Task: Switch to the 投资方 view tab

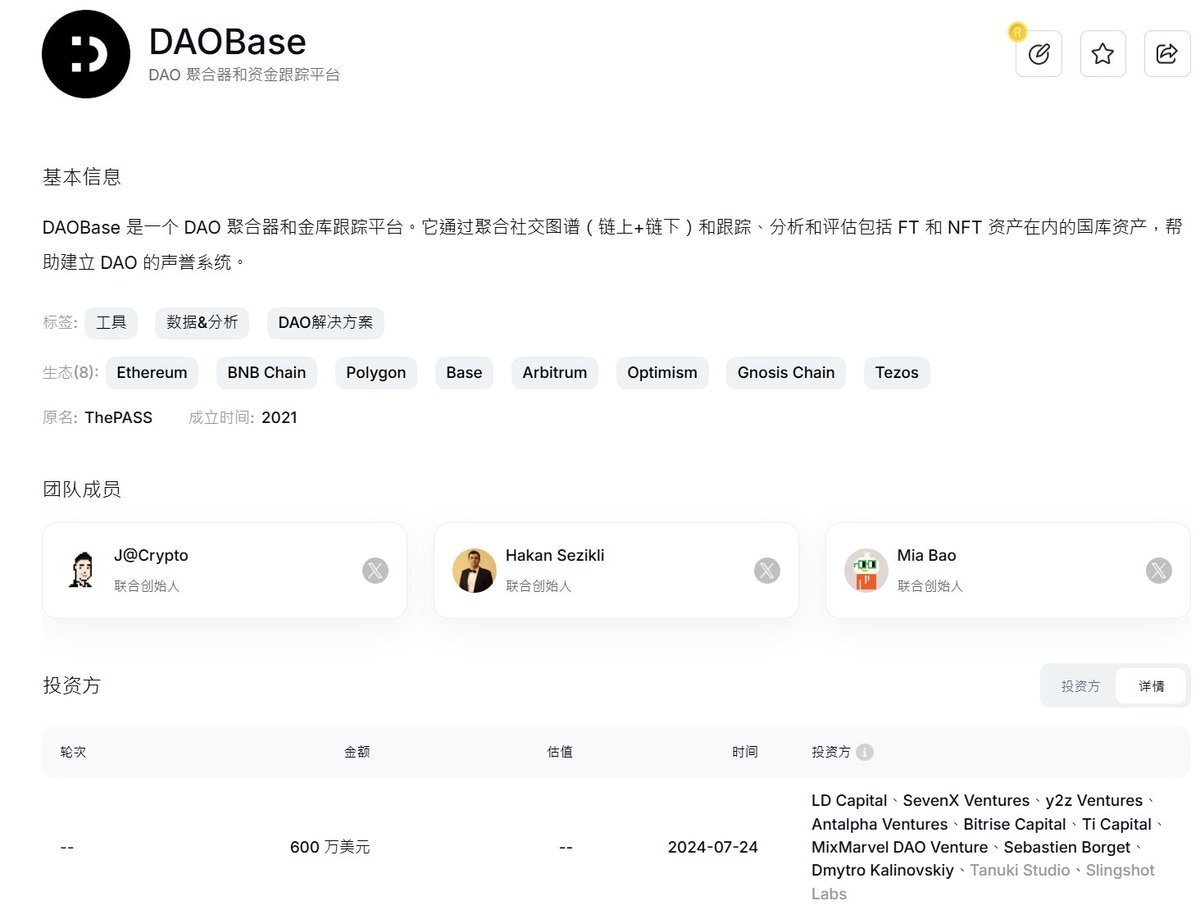Action: tap(1080, 686)
